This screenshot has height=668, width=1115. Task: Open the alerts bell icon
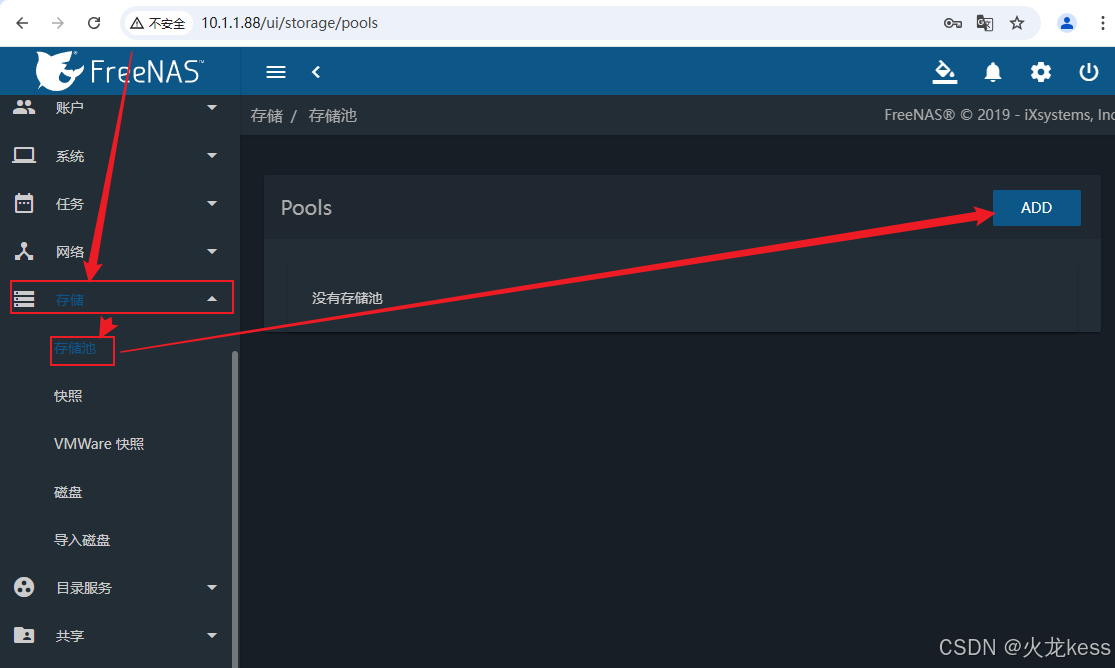(993, 72)
